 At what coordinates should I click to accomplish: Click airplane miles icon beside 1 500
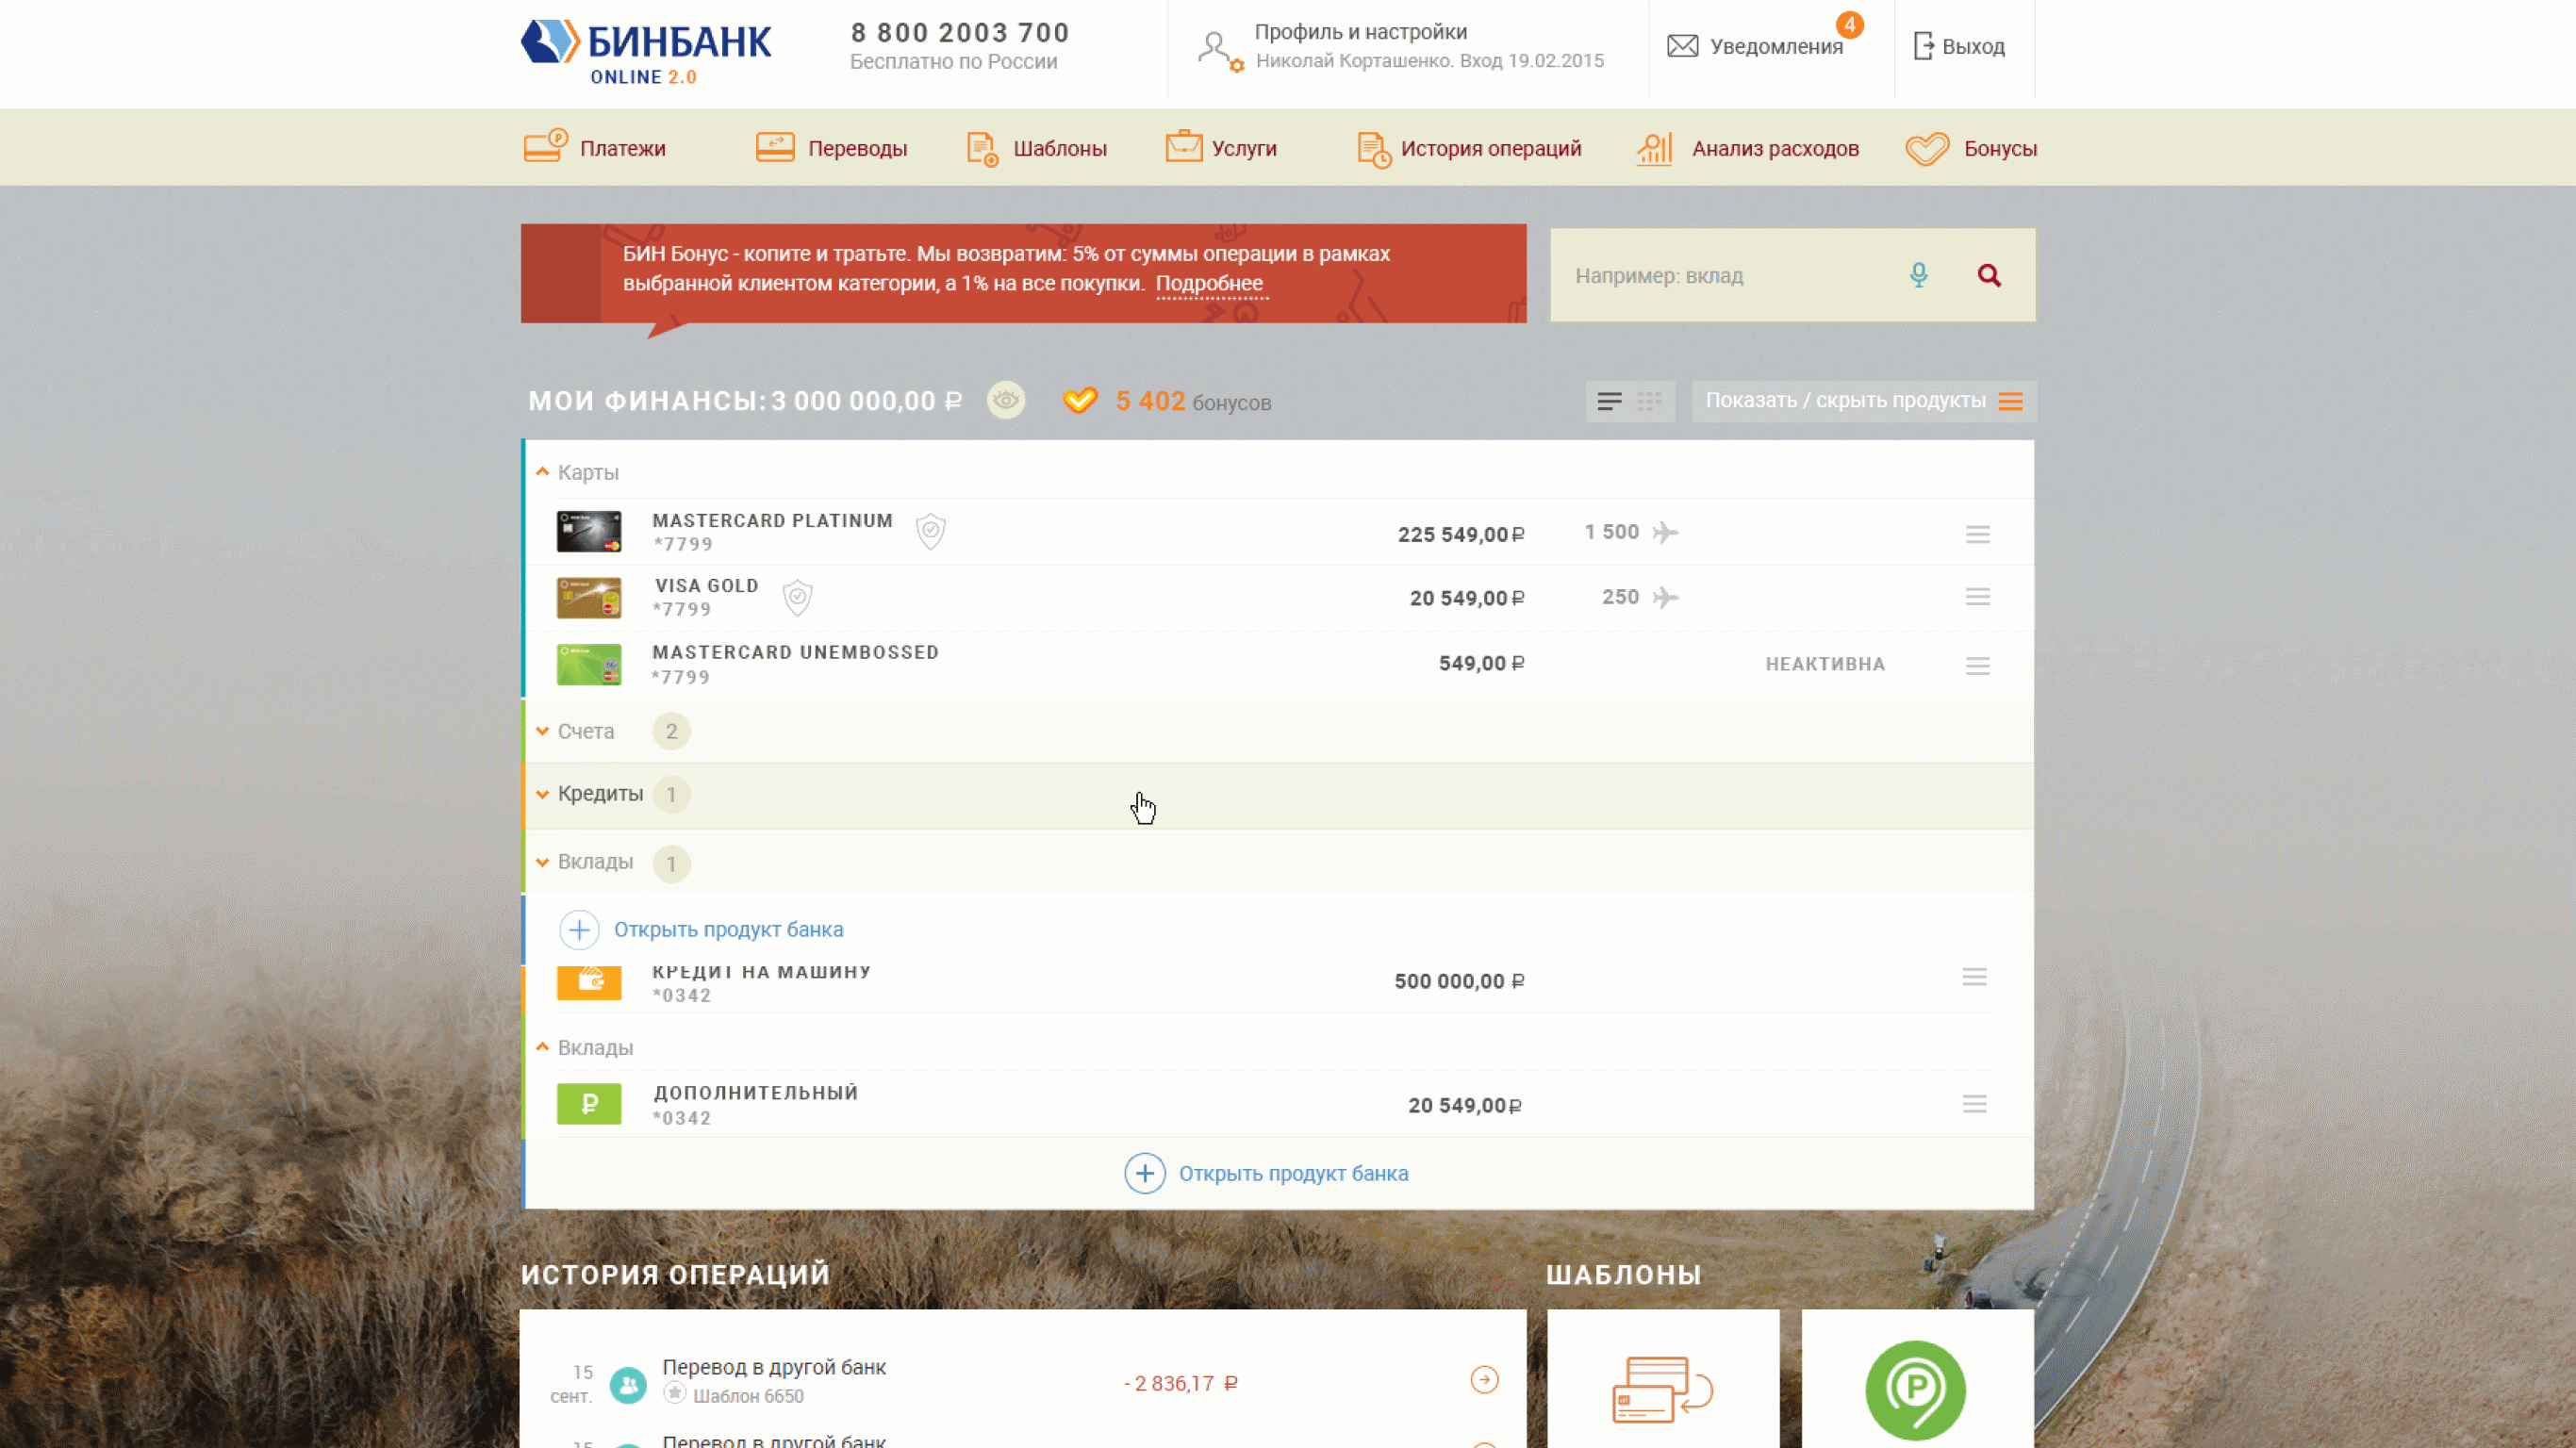1665,532
